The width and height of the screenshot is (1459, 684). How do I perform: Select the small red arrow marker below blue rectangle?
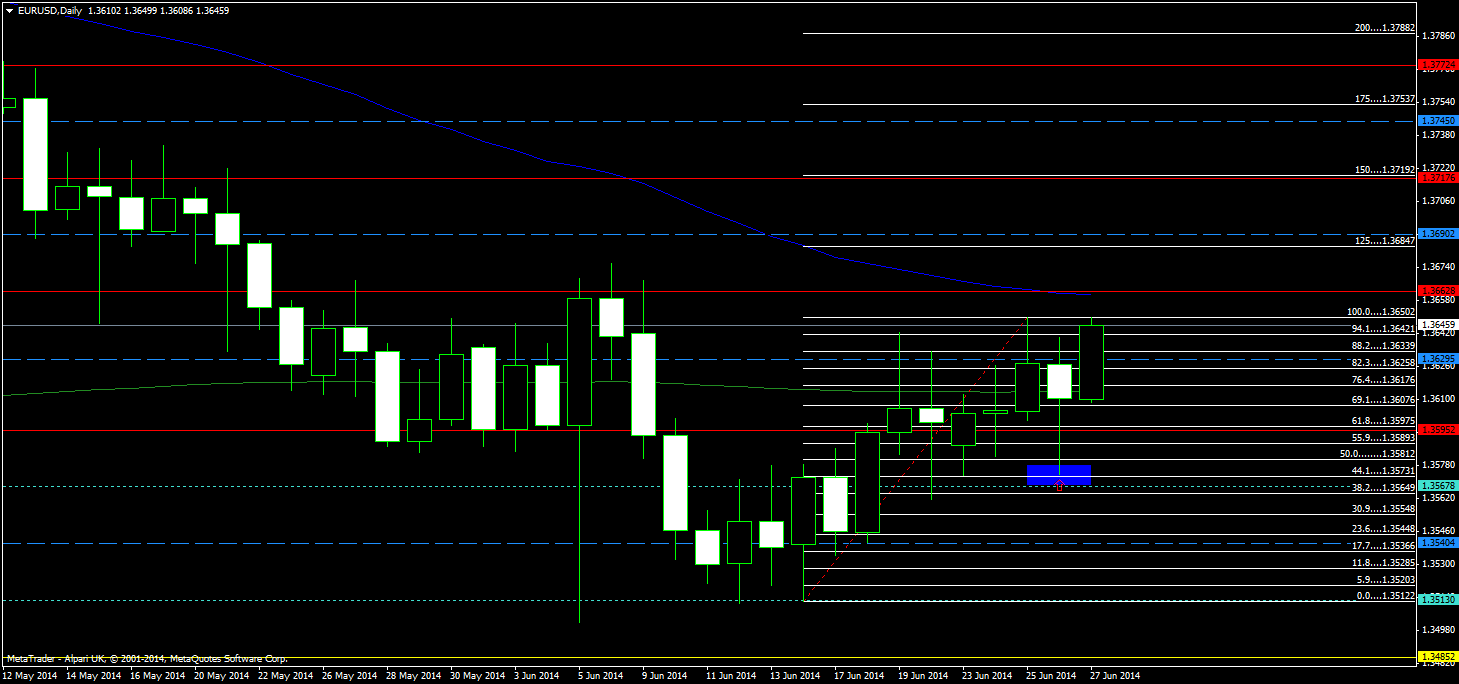point(1059,486)
